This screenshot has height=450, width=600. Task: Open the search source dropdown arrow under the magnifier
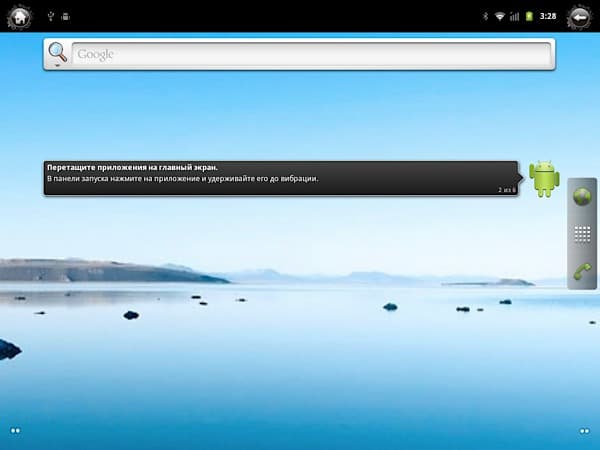[57, 66]
